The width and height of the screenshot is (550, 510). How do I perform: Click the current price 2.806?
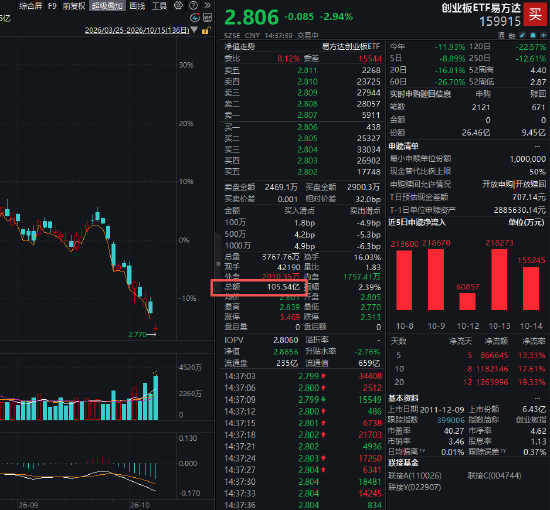pos(251,18)
